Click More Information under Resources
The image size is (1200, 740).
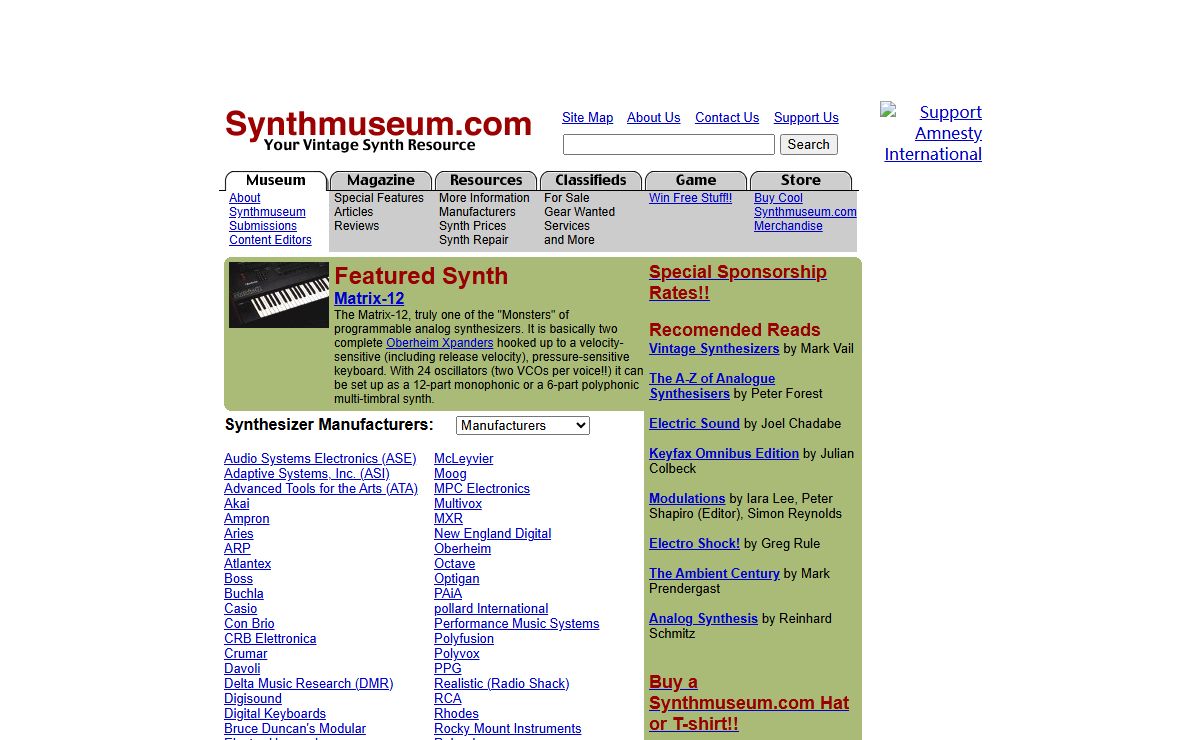484,198
